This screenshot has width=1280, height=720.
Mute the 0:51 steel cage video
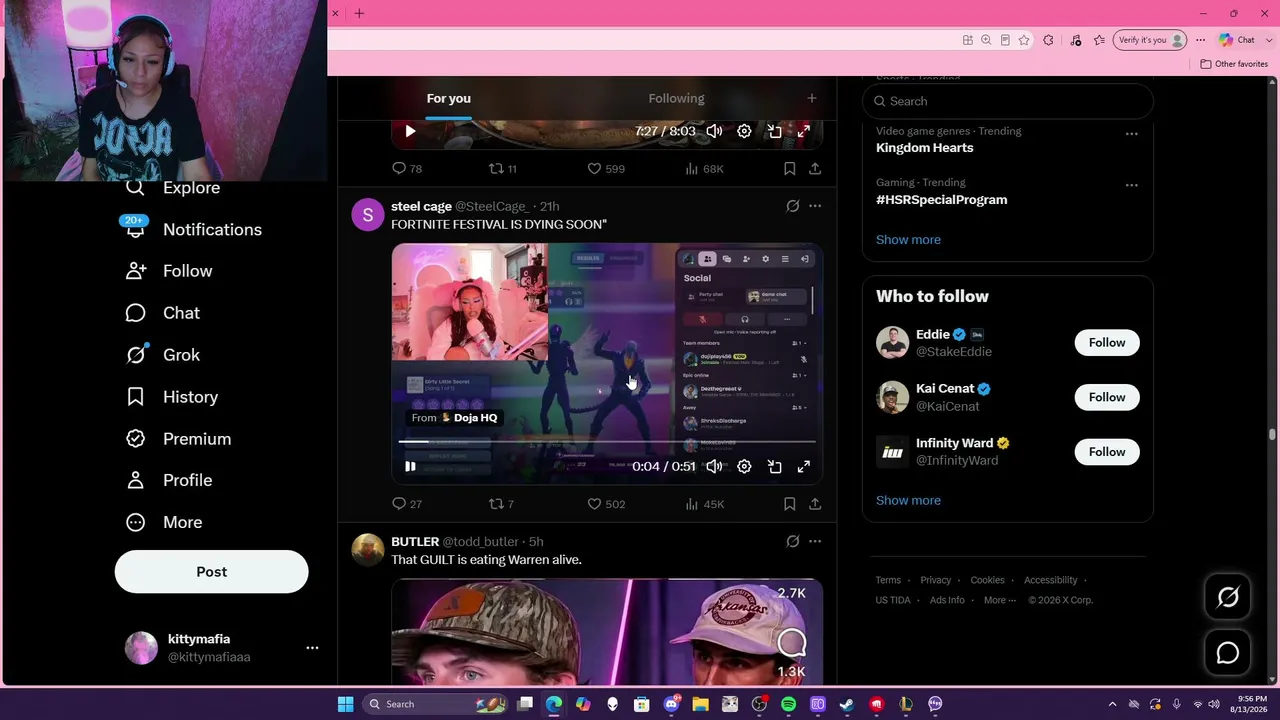714,466
